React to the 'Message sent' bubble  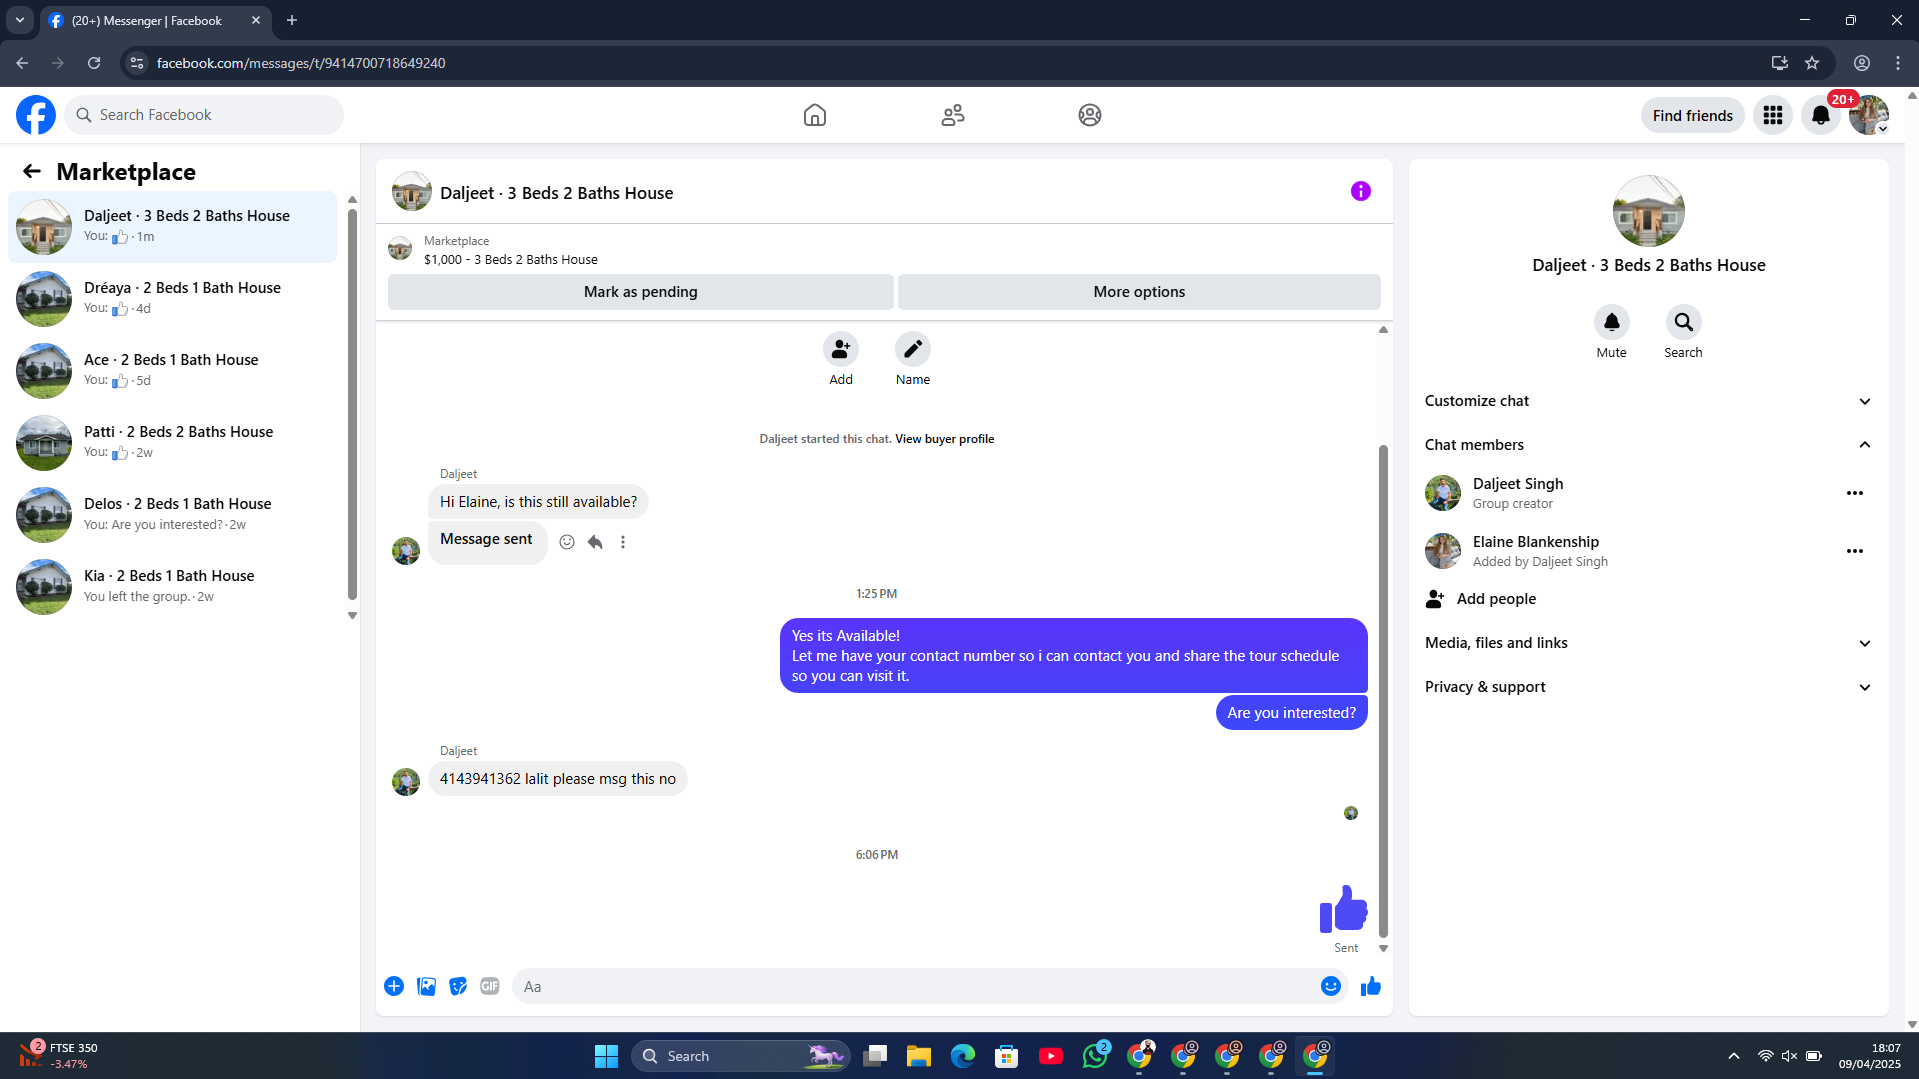tap(567, 542)
